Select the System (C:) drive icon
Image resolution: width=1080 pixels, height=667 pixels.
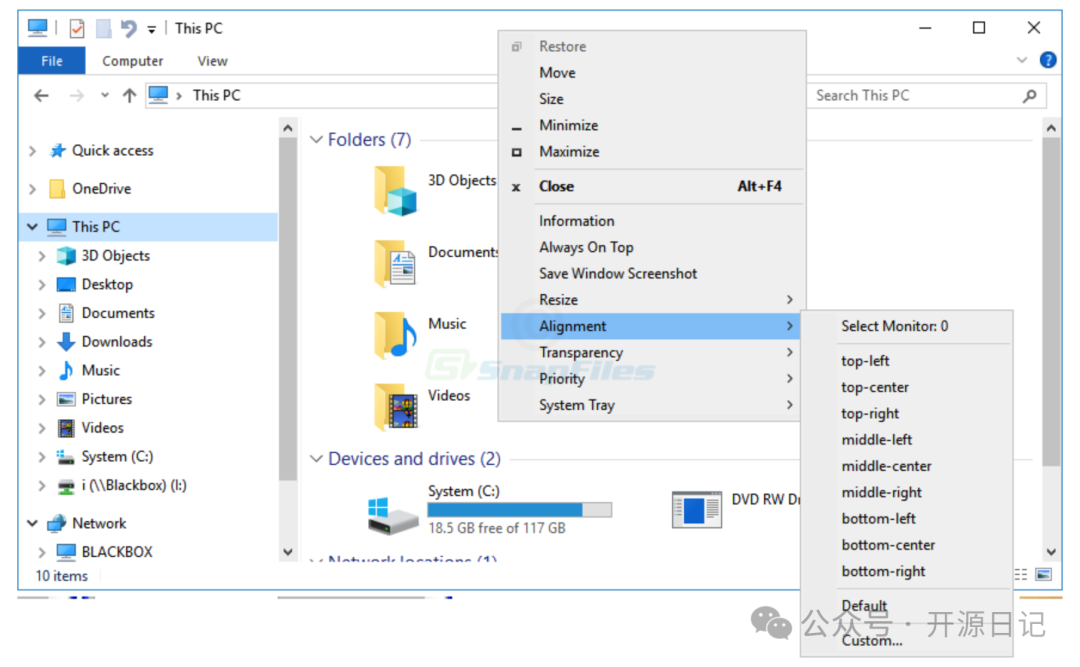tap(392, 514)
